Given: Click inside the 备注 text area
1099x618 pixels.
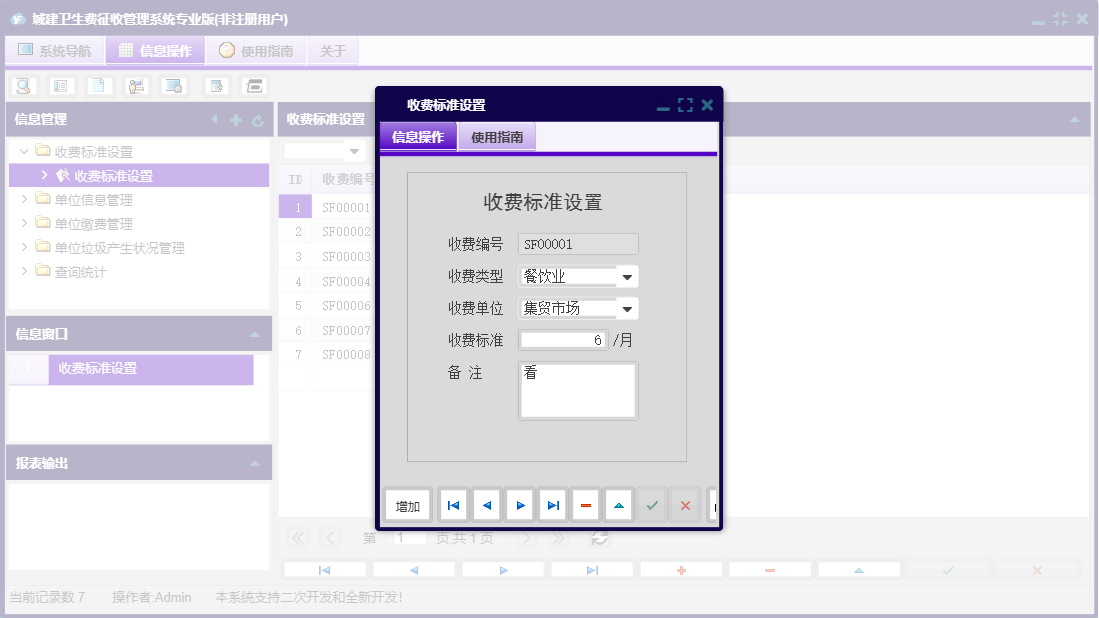Looking at the screenshot, I should point(578,391).
